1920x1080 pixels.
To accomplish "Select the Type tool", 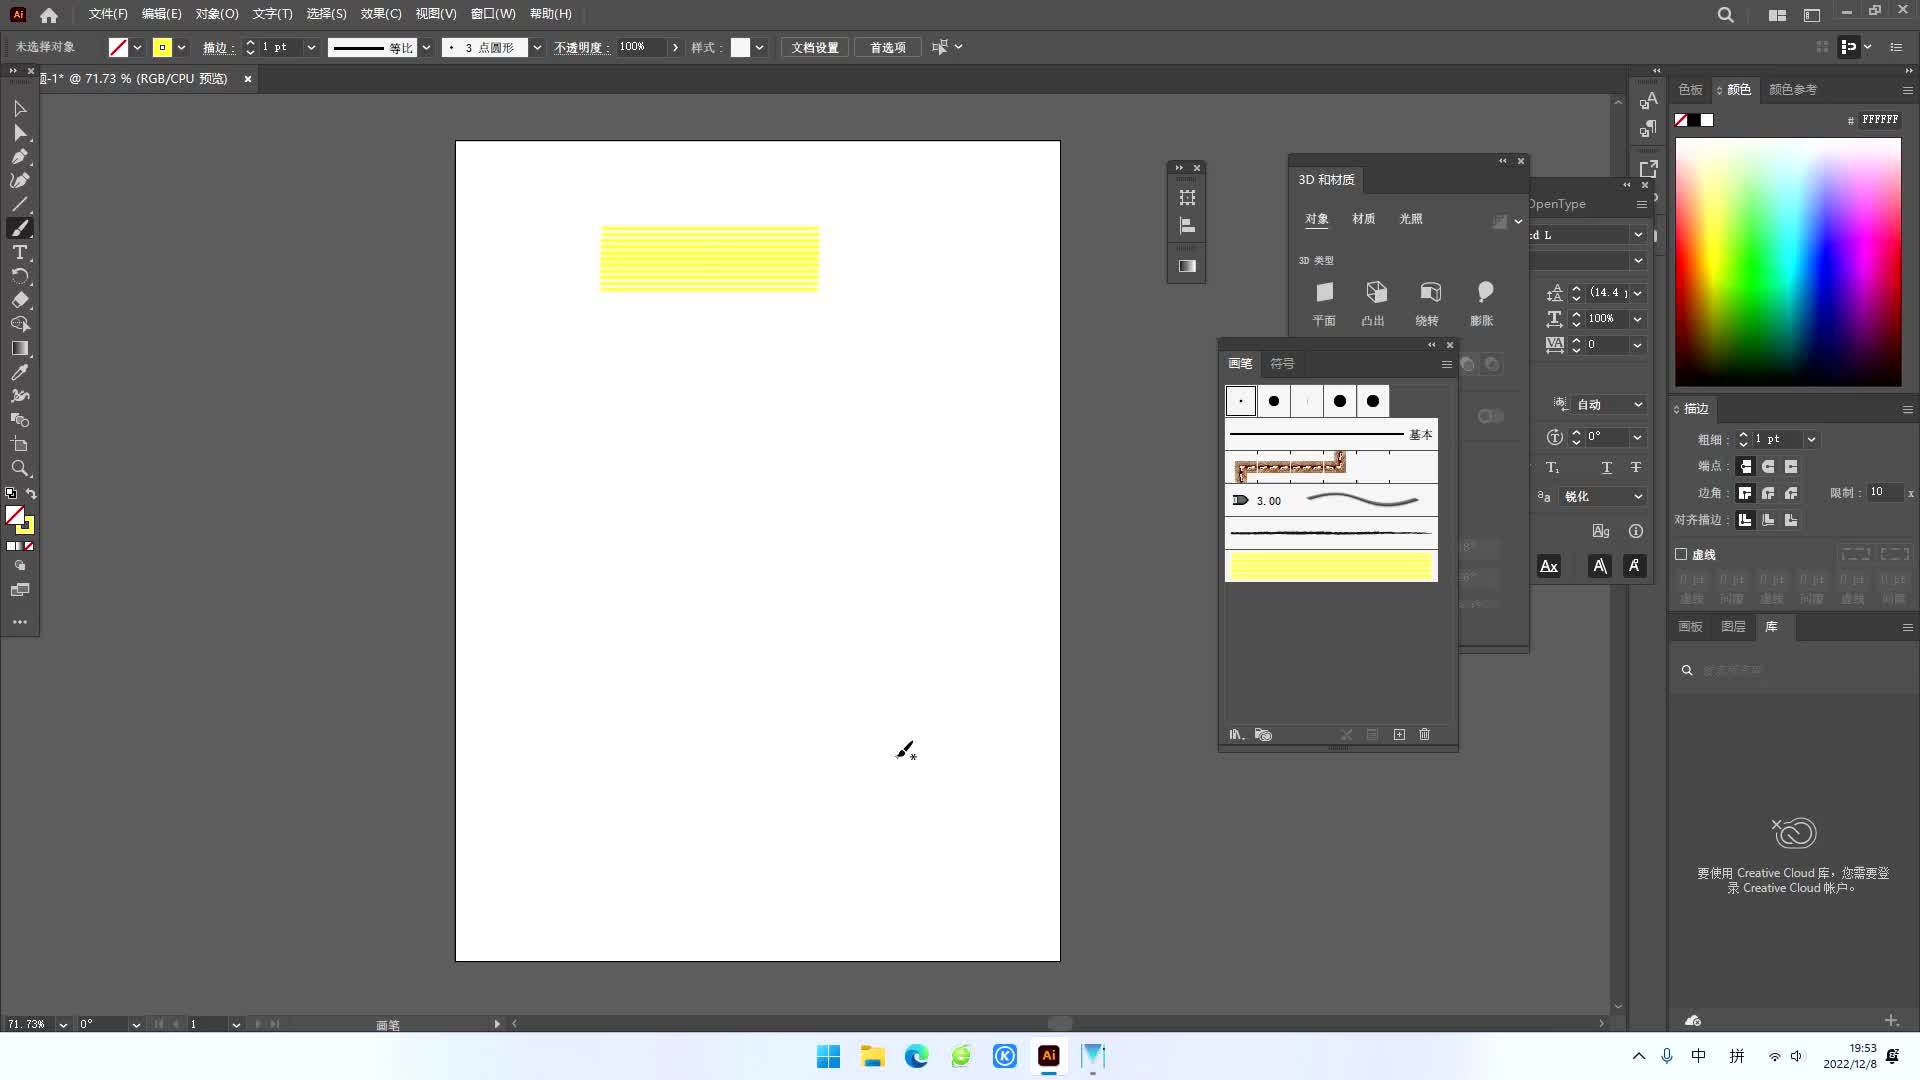I will [20, 252].
